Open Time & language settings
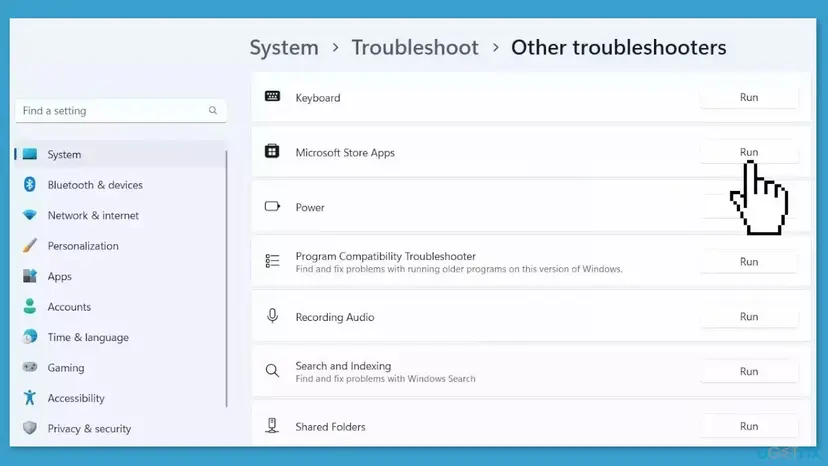This screenshot has width=828, height=466. click(120, 337)
